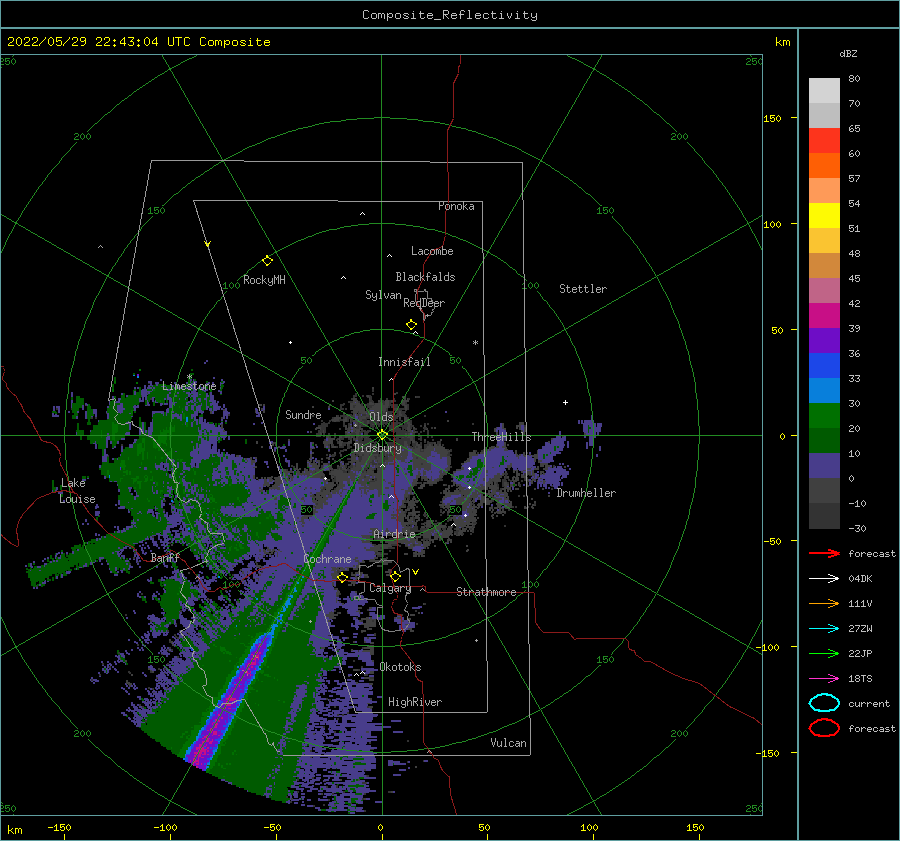The image size is (900, 841).
Task: Click the Limestone label
Action: (x=189, y=386)
